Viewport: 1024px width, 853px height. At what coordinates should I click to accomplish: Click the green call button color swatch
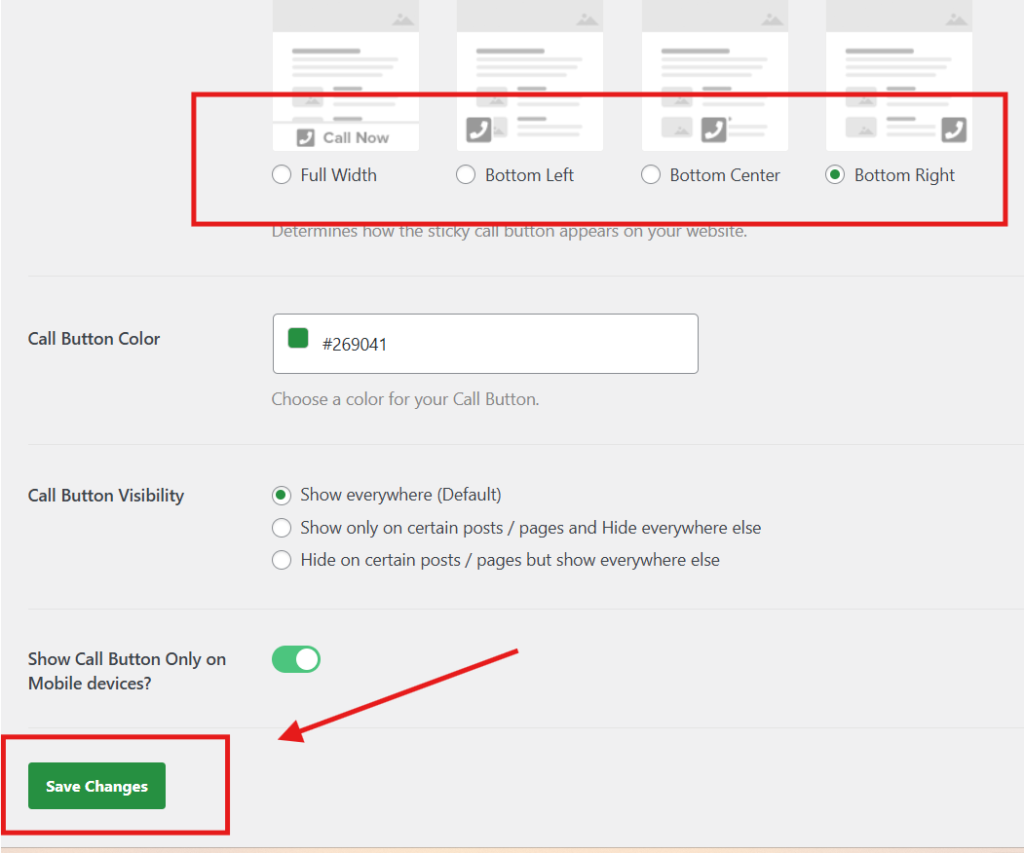click(x=298, y=338)
